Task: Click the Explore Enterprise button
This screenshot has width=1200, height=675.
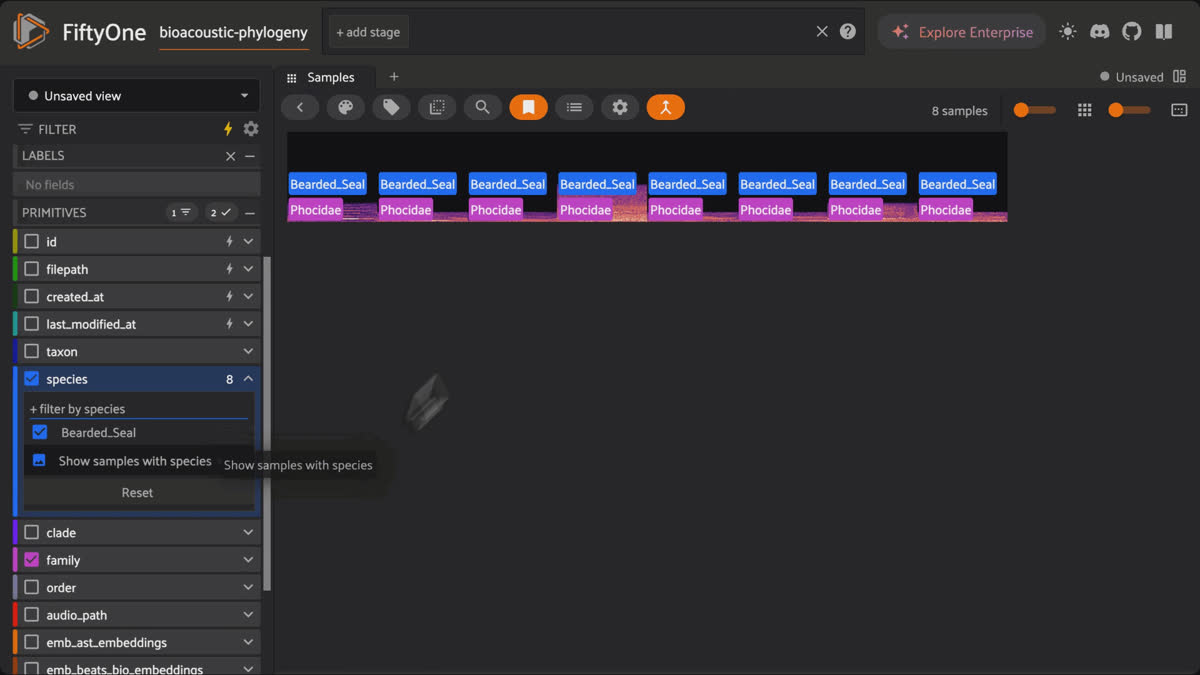Action: click(962, 32)
